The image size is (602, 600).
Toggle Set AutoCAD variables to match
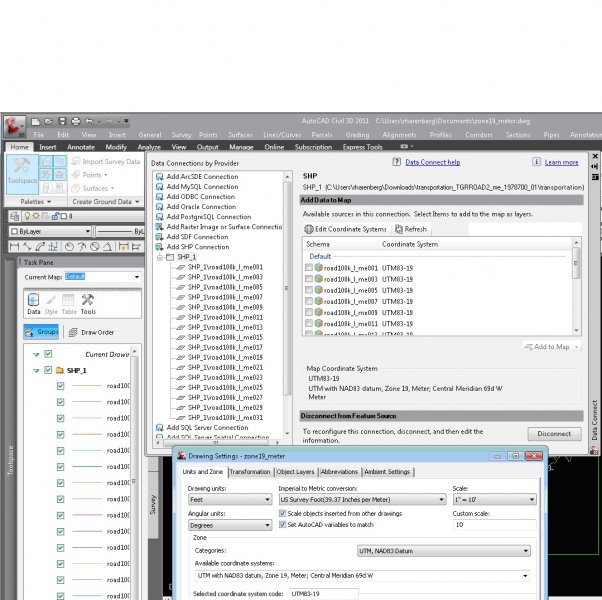pyautogui.click(x=283, y=524)
